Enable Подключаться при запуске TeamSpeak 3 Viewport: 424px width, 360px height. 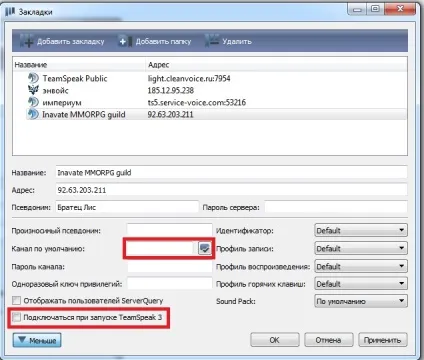pyautogui.click(x=16, y=317)
